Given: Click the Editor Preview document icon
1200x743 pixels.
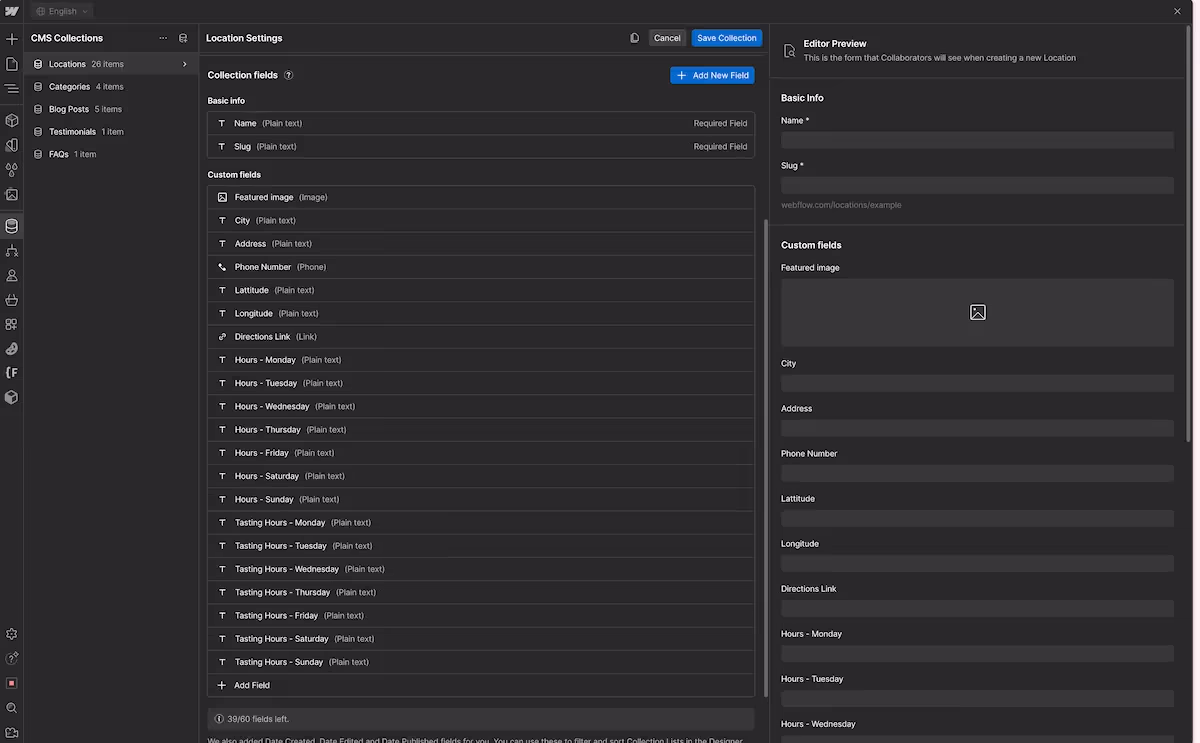Looking at the screenshot, I should 789,50.
